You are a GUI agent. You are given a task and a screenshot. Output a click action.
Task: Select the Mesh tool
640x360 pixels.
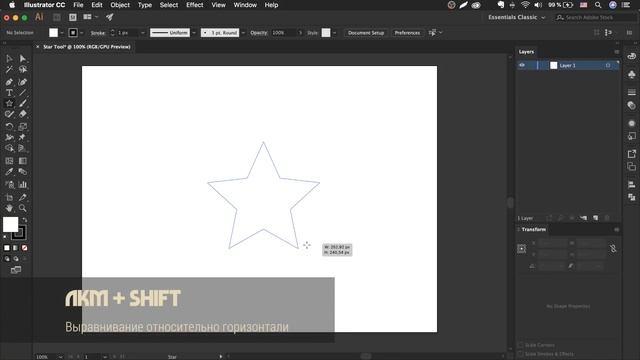click(x=9, y=161)
